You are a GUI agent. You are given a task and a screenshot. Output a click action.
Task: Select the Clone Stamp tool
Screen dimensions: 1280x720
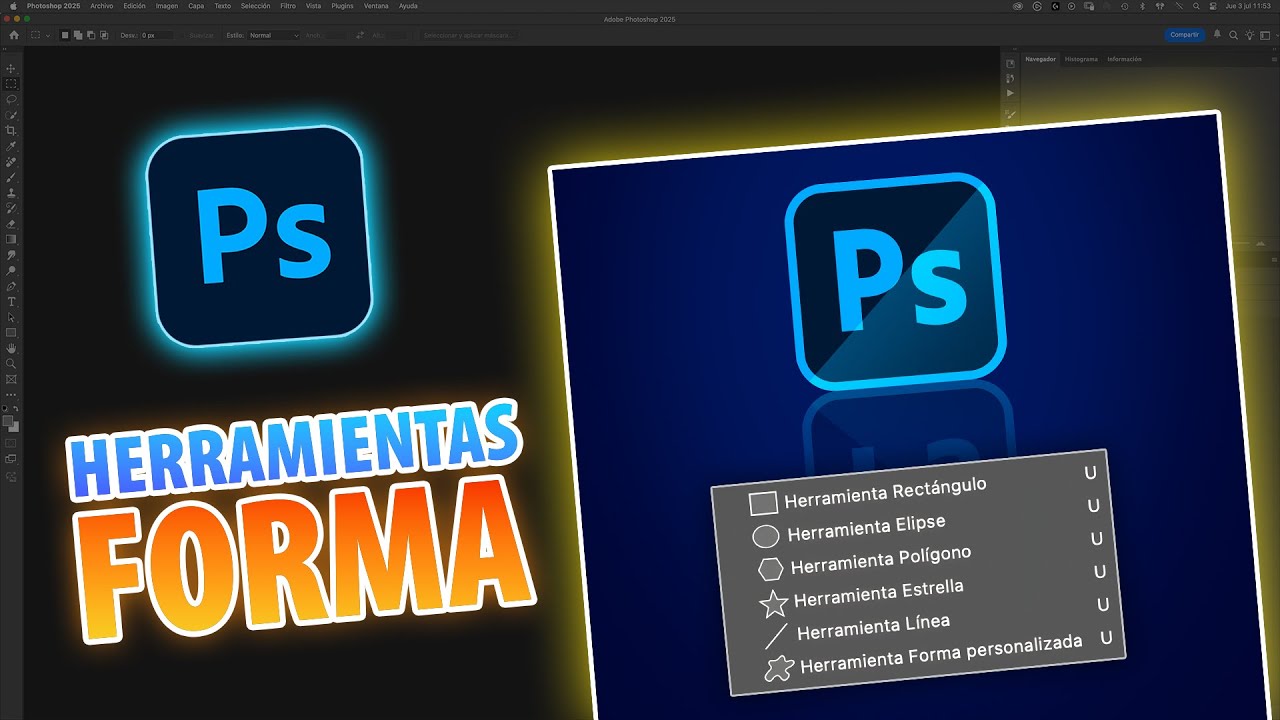click(x=11, y=193)
